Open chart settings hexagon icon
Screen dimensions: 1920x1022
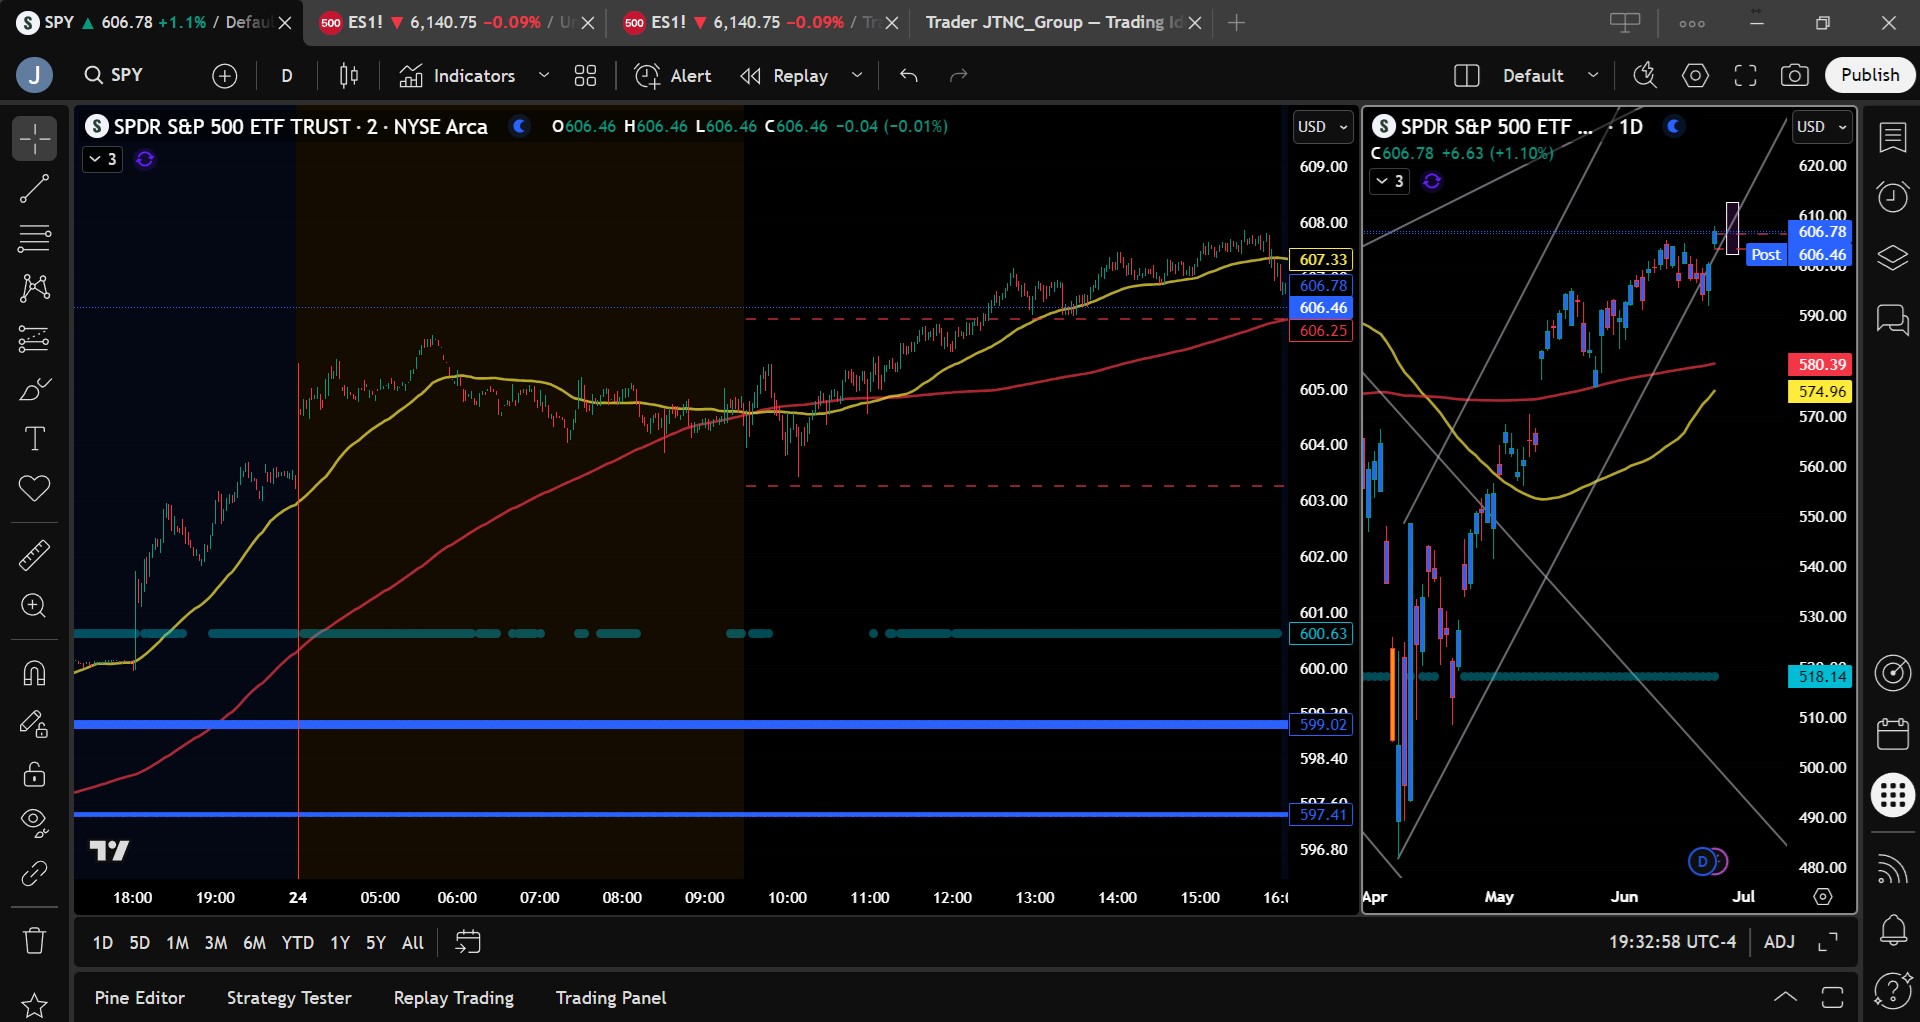pos(1695,75)
